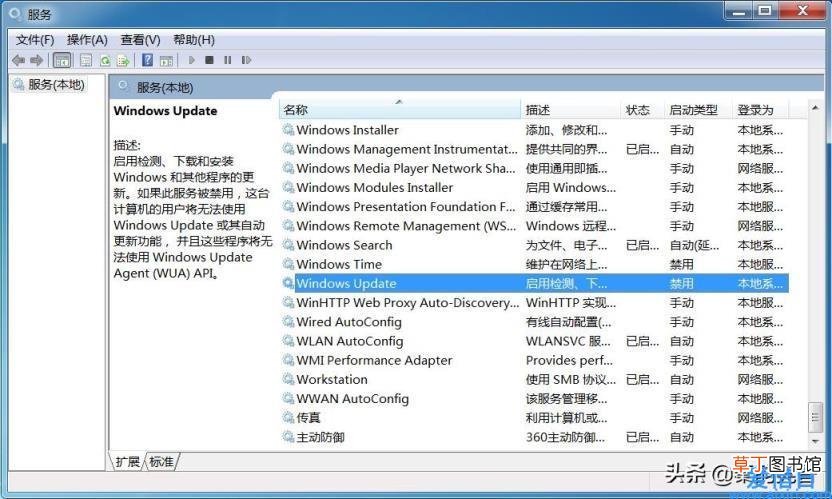Switch to the 标准 tab
The image size is (832, 499).
click(x=161, y=462)
